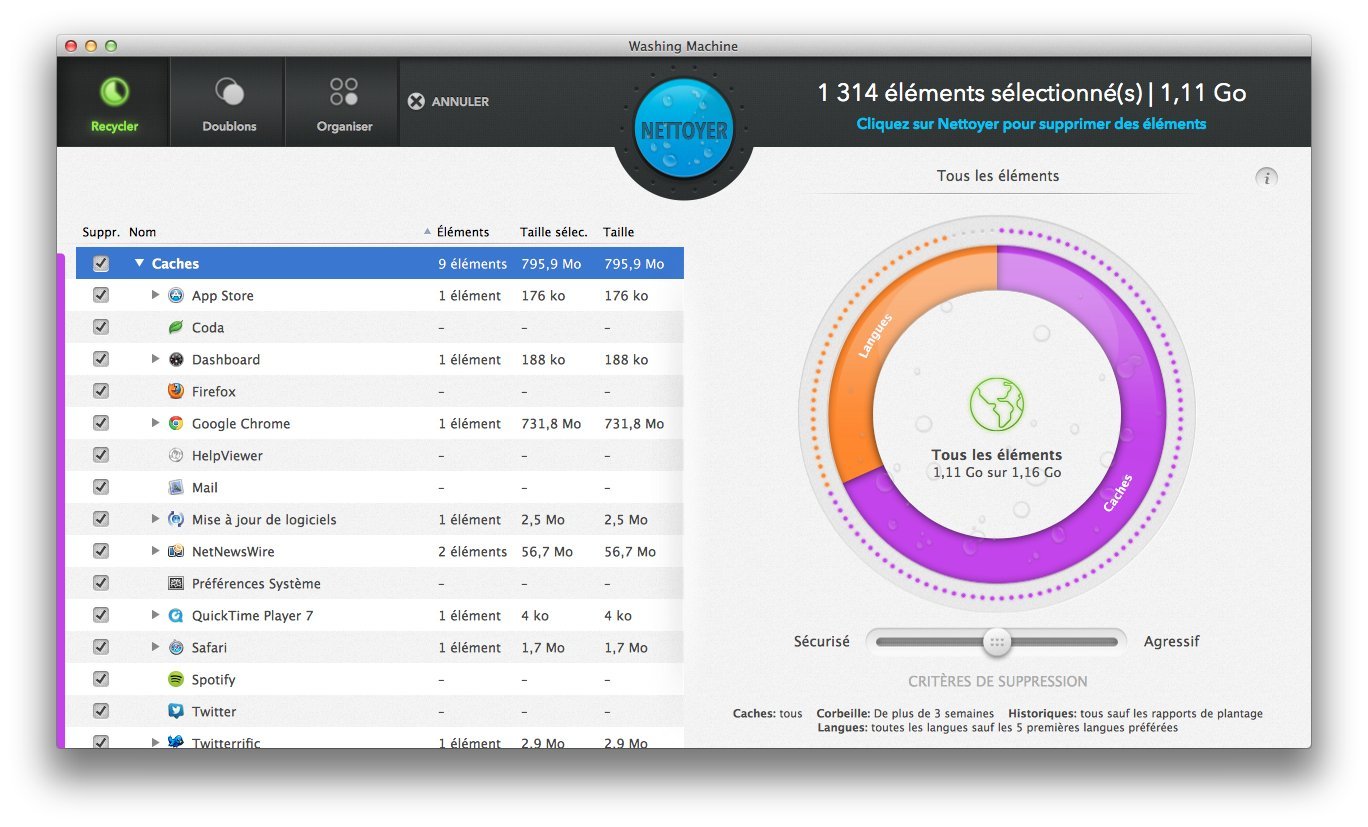Toggle the Firefox checkbox
The image size is (1368, 827).
(x=100, y=391)
